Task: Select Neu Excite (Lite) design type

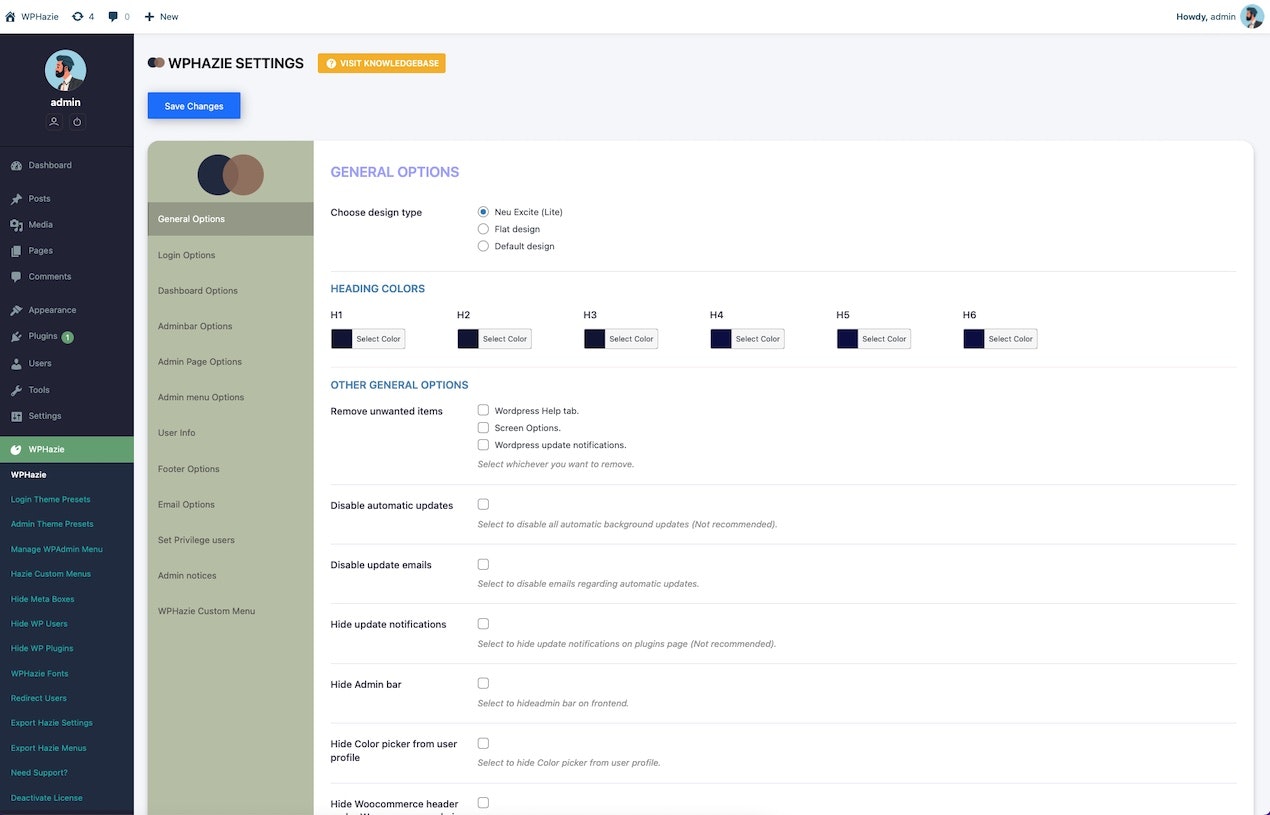Action: [483, 212]
